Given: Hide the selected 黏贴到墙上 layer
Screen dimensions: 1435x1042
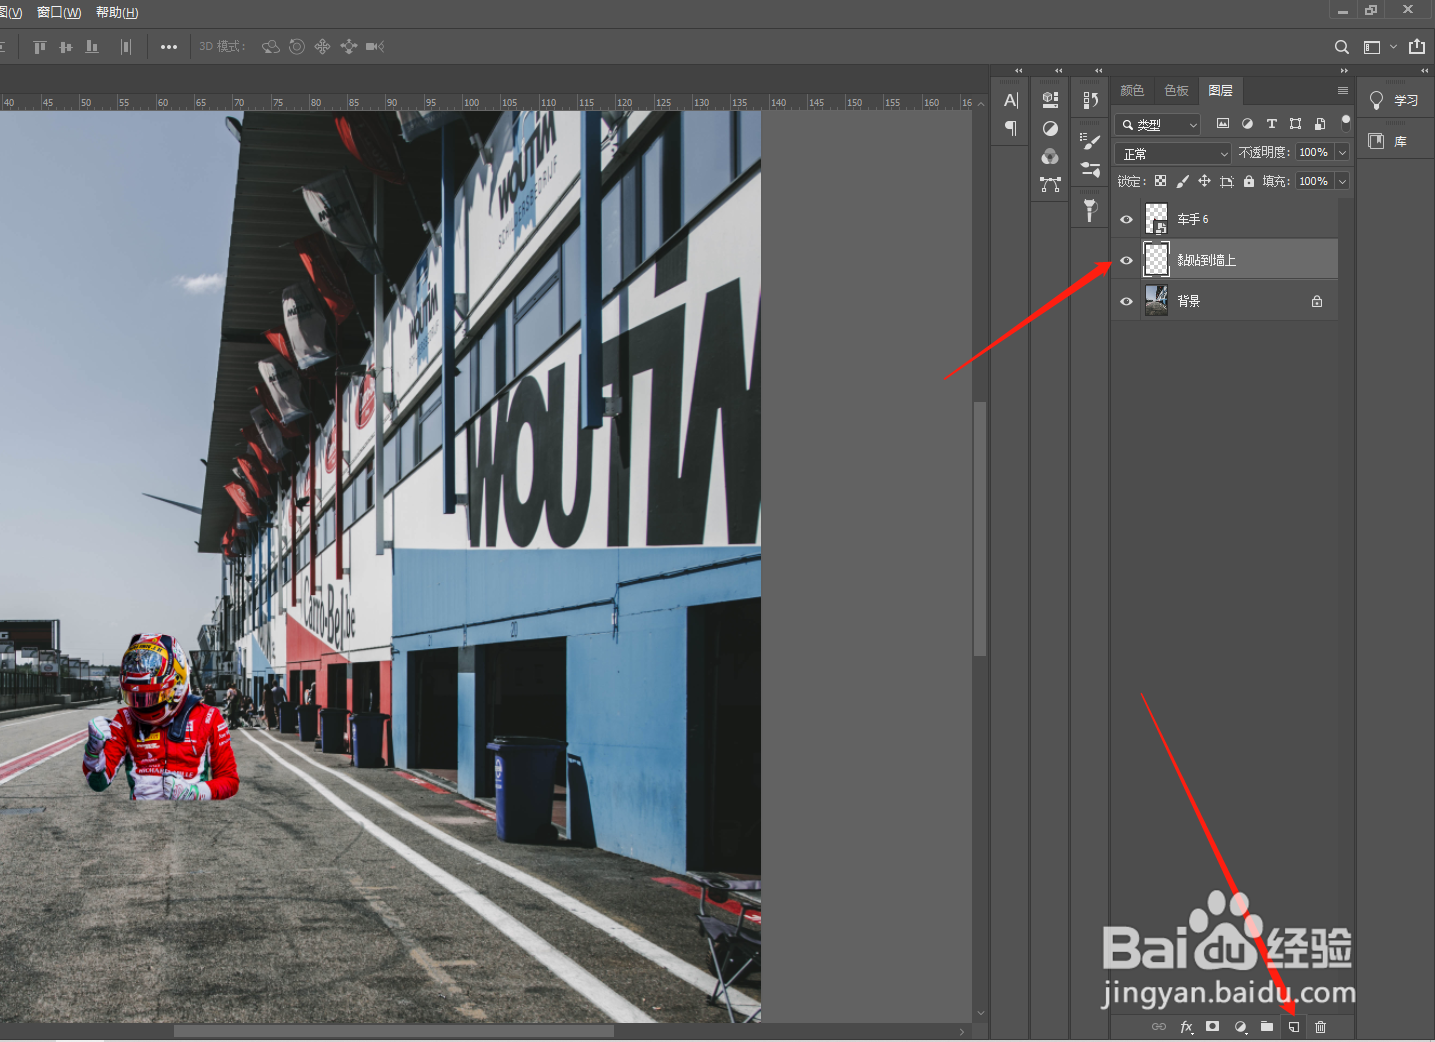Looking at the screenshot, I should coord(1127,260).
